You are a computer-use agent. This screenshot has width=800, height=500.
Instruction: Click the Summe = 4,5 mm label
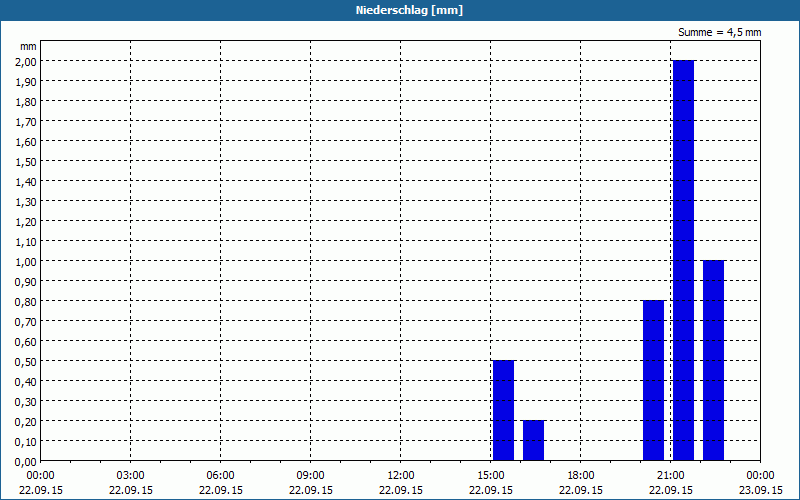point(719,32)
